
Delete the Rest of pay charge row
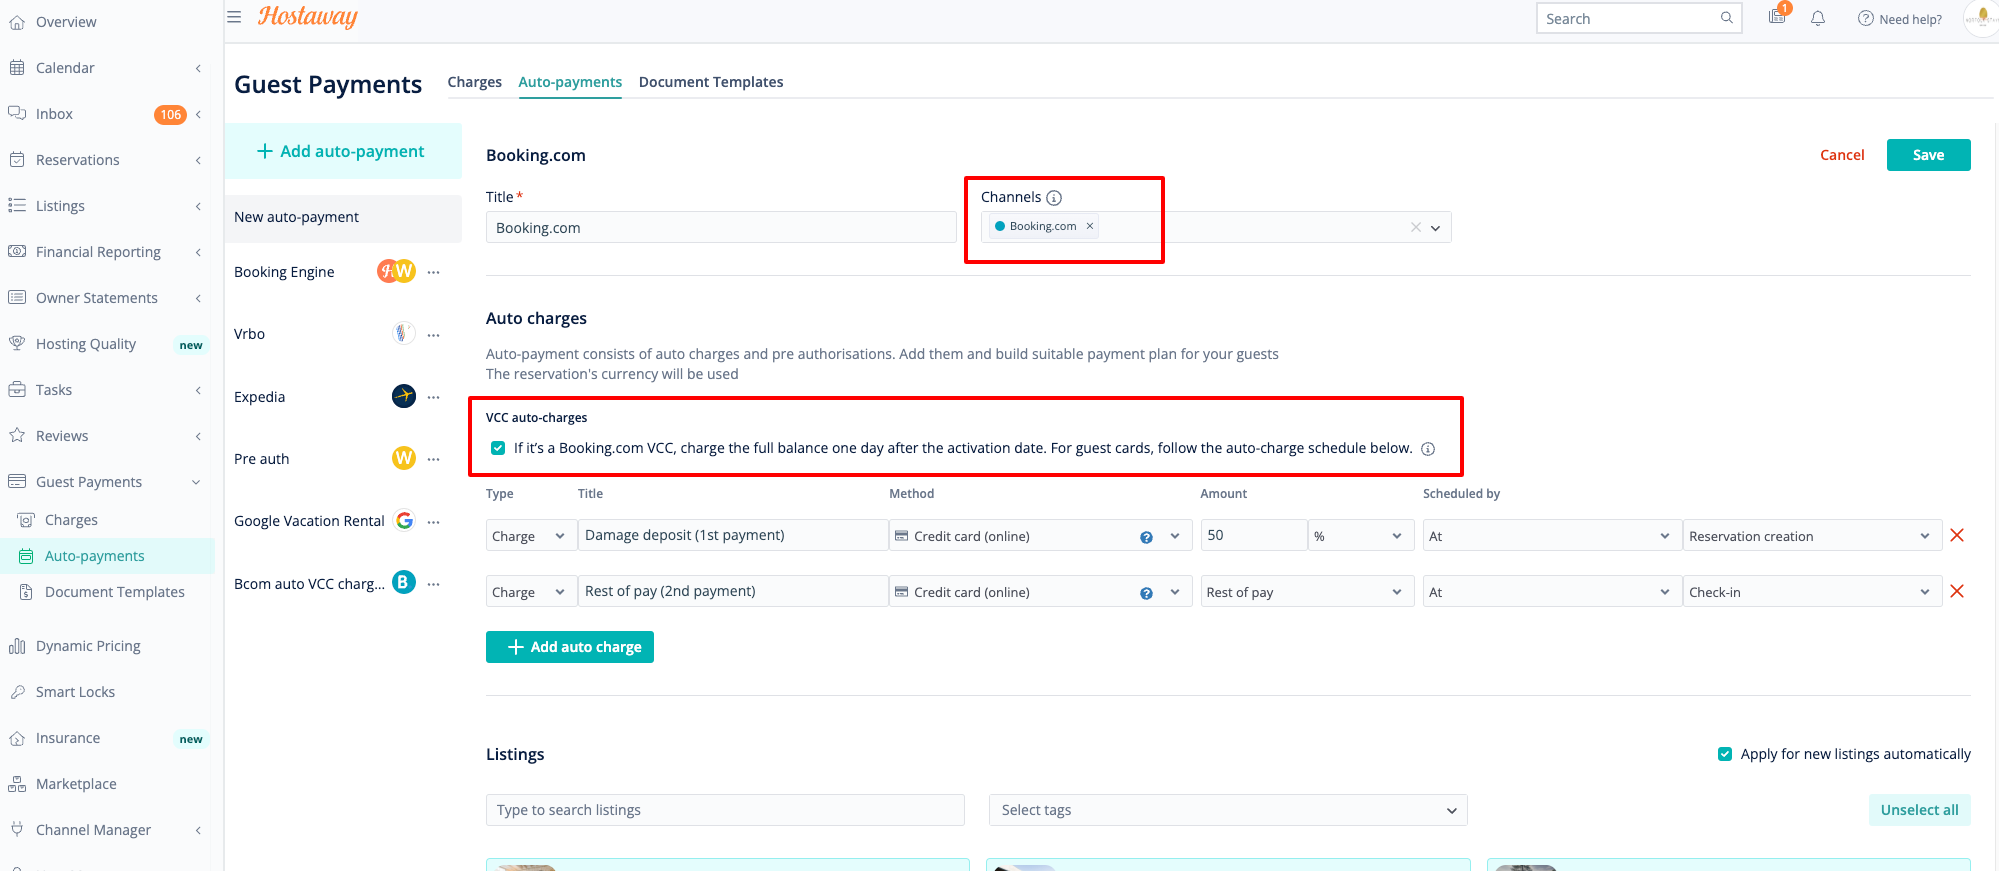[x=1957, y=591]
